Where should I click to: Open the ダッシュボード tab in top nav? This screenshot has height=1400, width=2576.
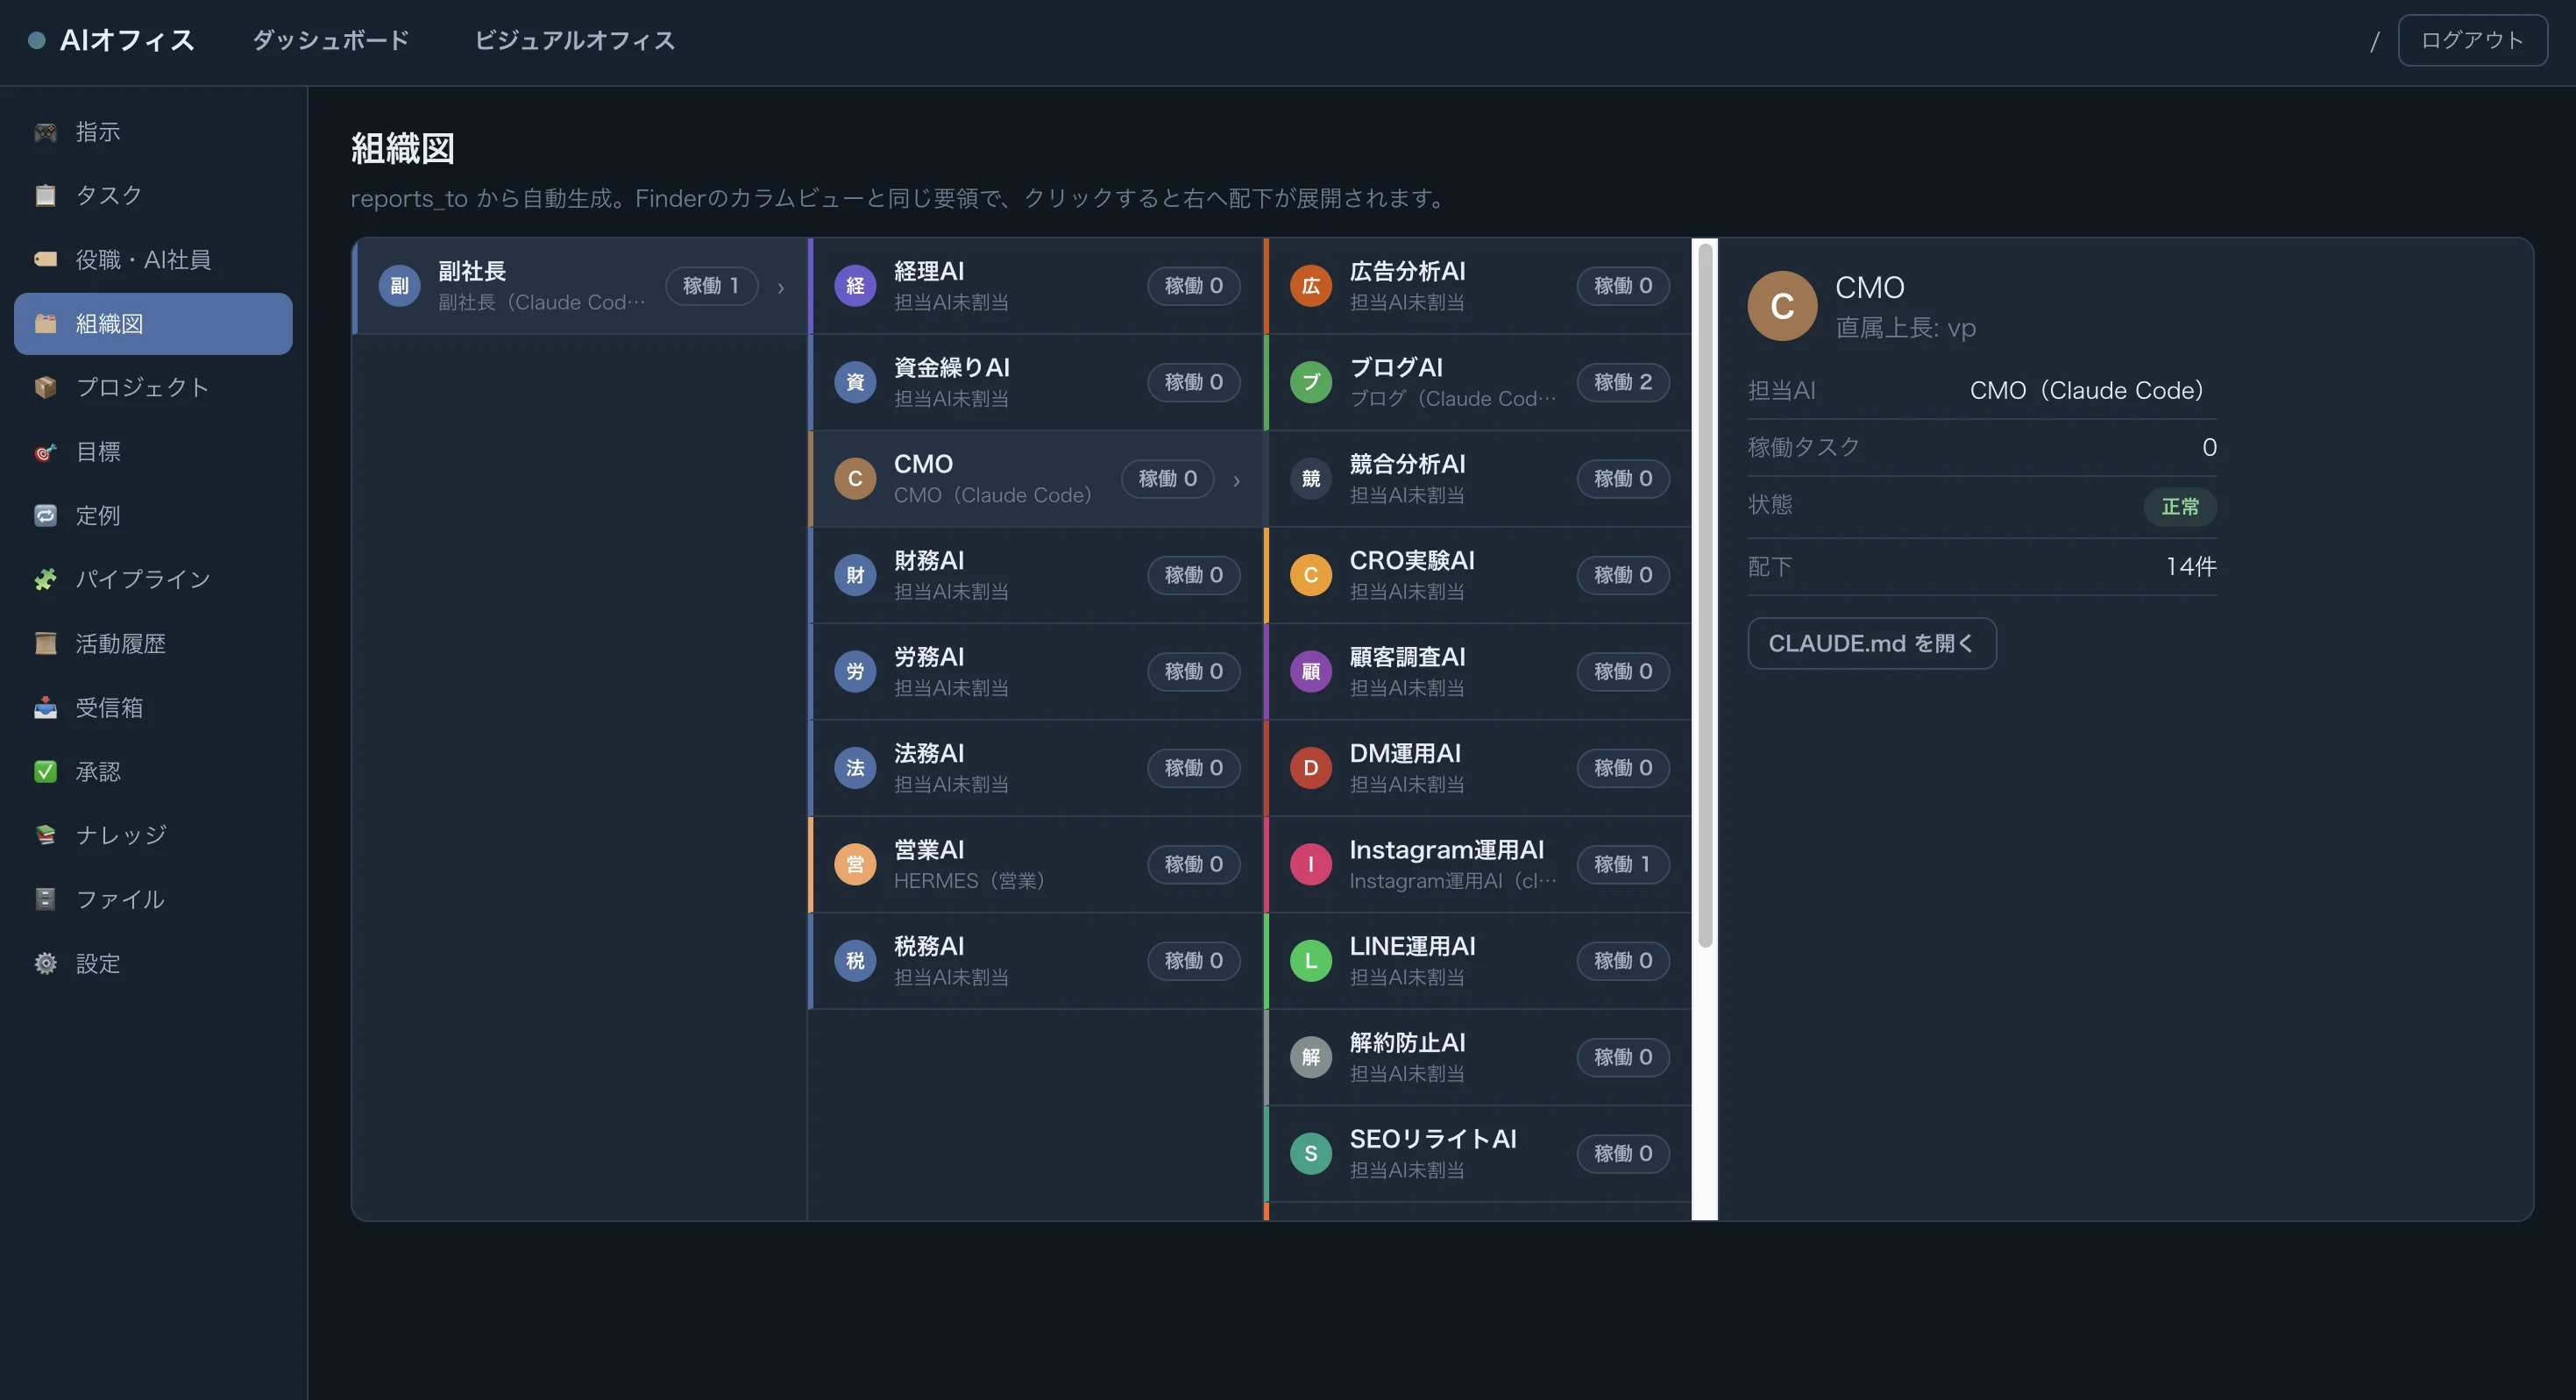(x=331, y=40)
